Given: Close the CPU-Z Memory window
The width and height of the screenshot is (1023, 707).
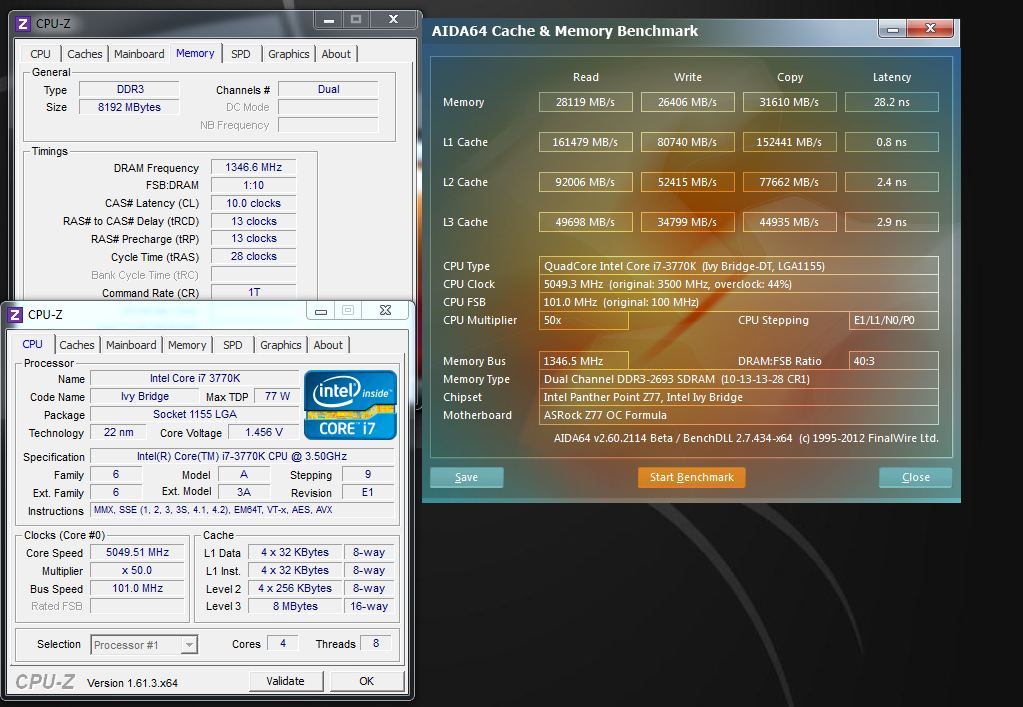Looking at the screenshot, I should (x=393, y=20).
